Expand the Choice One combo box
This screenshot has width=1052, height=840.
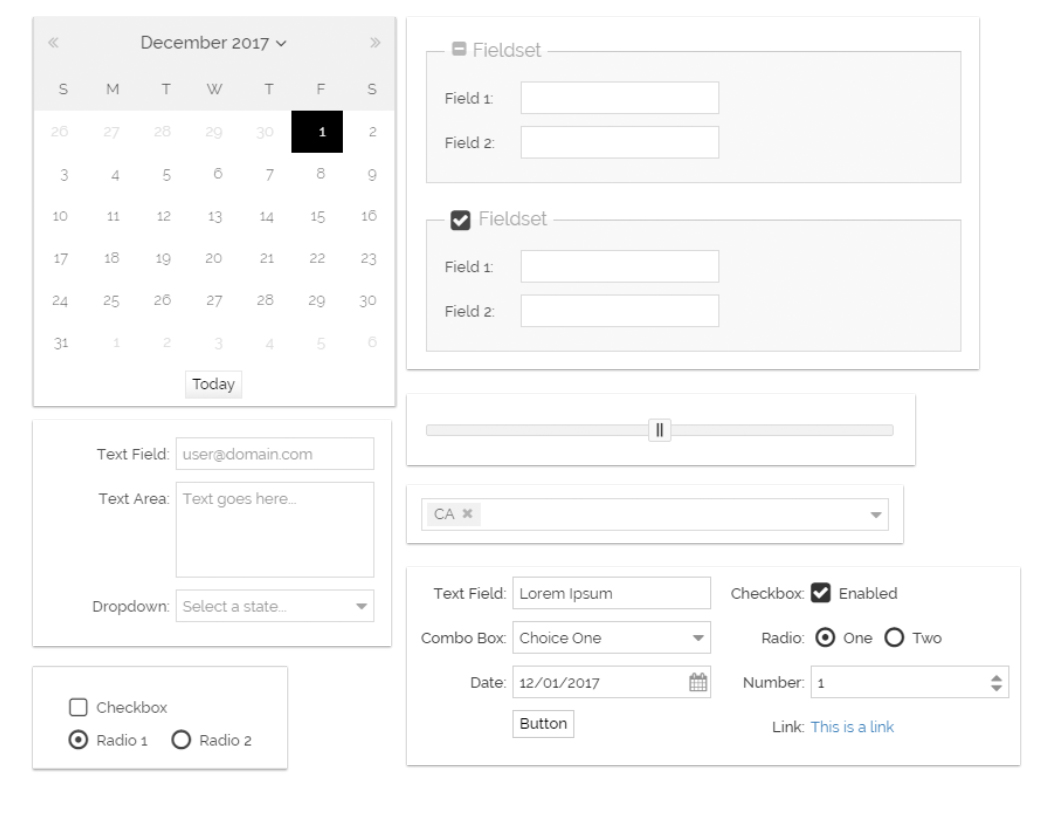coord(696,638)
